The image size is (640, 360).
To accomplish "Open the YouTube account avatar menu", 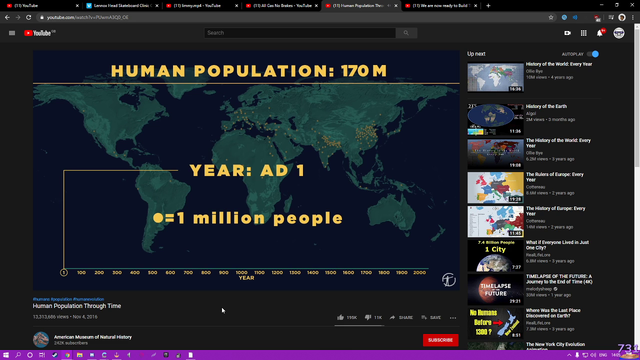I will [619, 33].
